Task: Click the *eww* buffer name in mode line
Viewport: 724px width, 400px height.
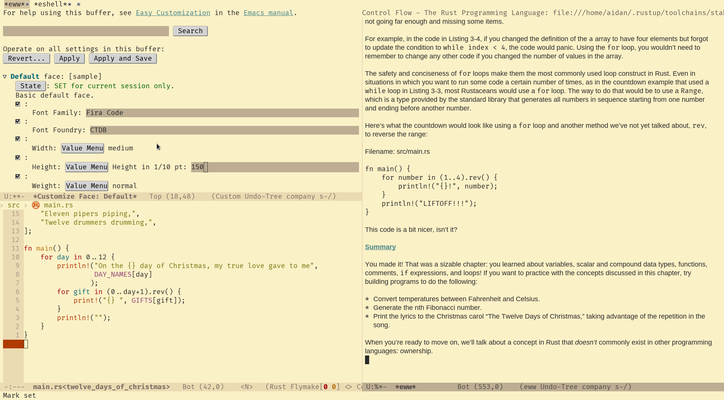Action: pyautogui.click(x=405, y=387)
